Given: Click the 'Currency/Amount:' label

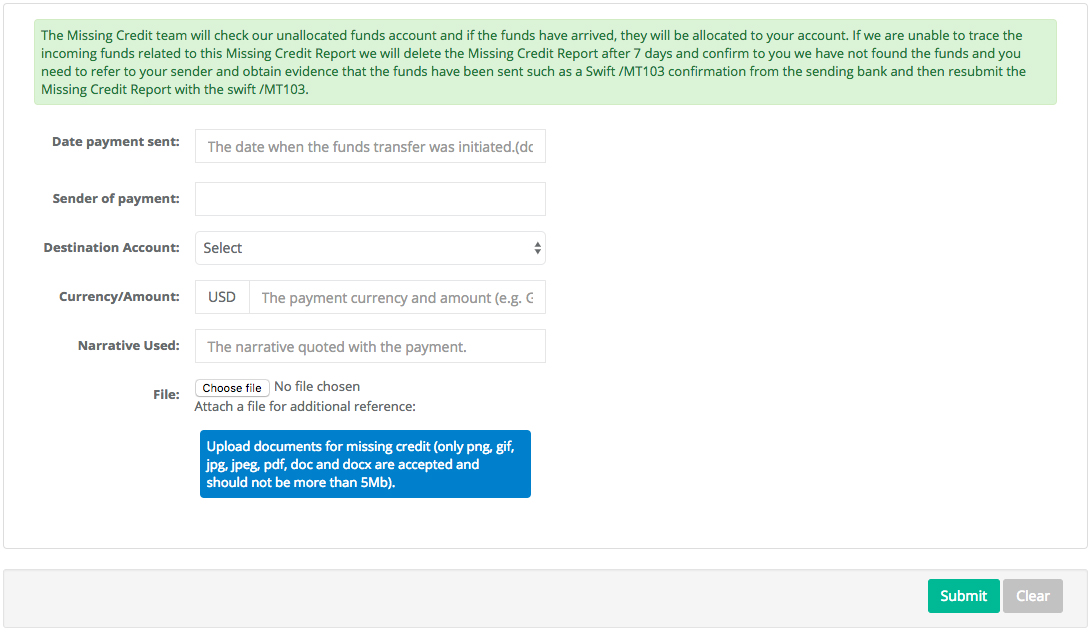Looking at the screenshot, I should click(119, 297).
